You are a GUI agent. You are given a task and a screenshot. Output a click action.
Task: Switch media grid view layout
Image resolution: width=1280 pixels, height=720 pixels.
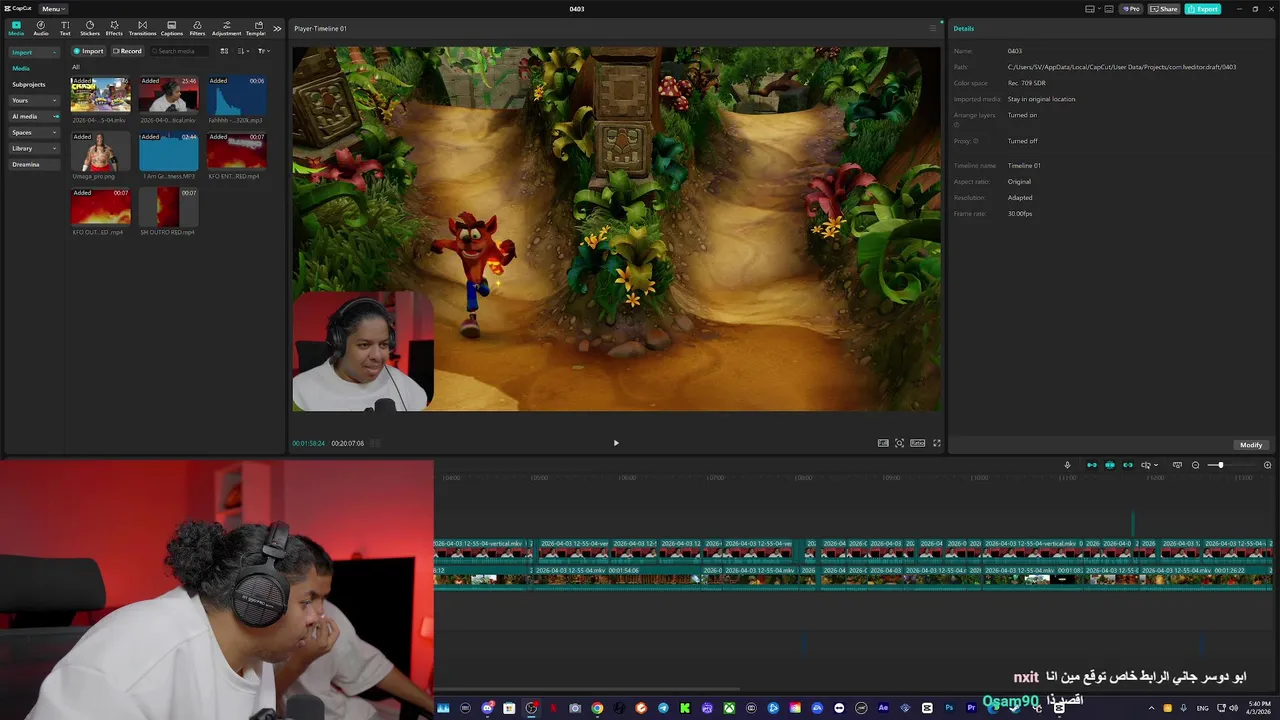pos(224,51)
